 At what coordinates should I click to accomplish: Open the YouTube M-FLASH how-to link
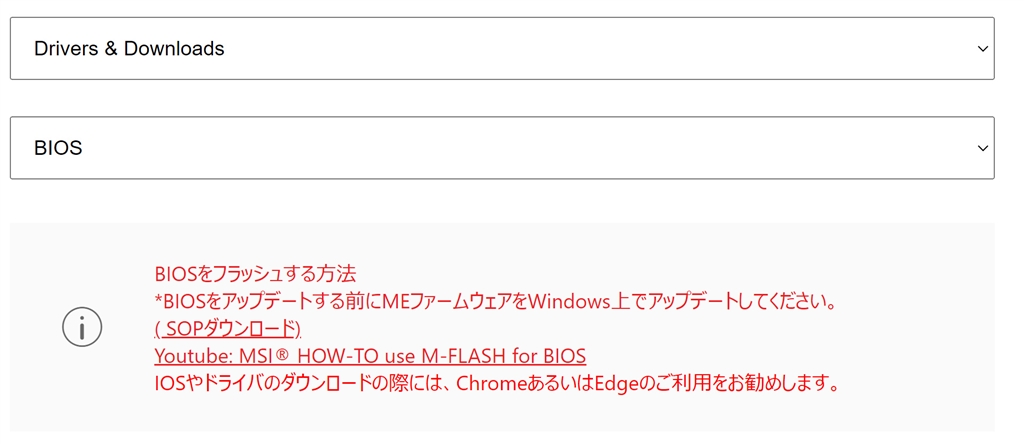click(370, 356)
